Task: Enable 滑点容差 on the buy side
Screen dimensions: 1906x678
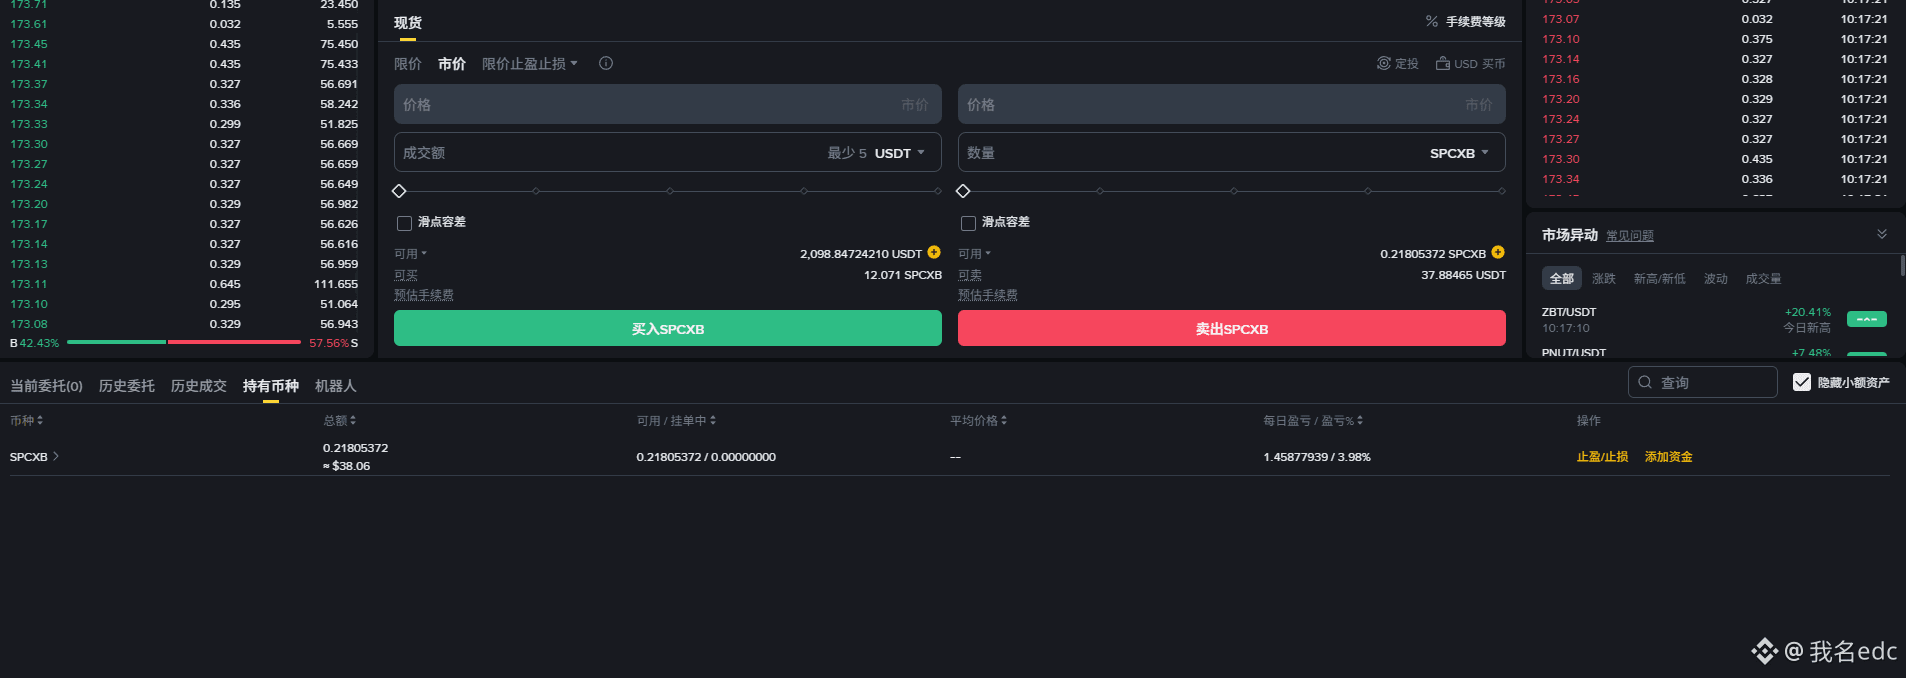Action: [404, 223]
